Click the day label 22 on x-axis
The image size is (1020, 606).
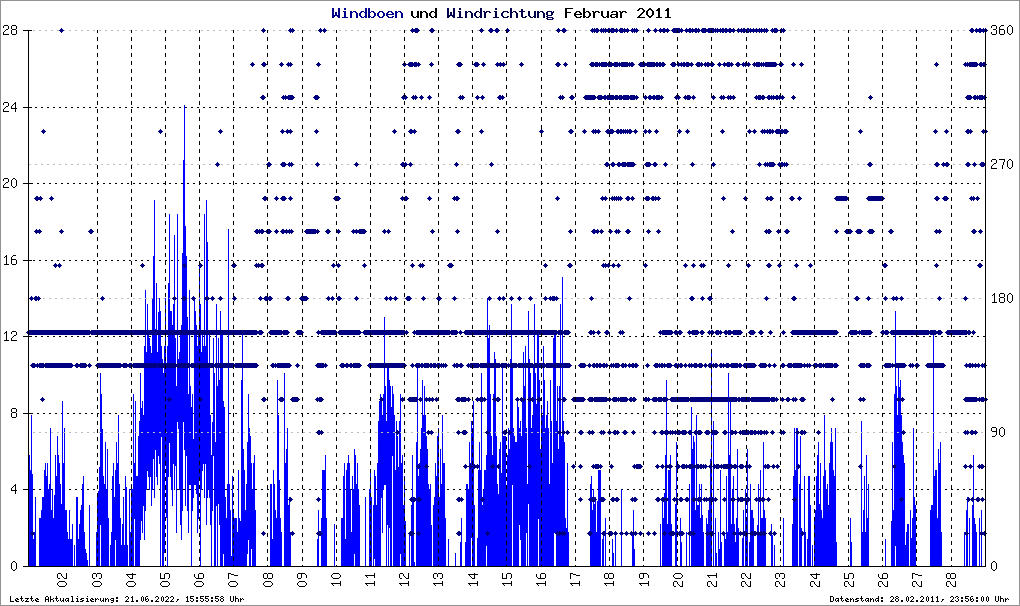[745, 579]
